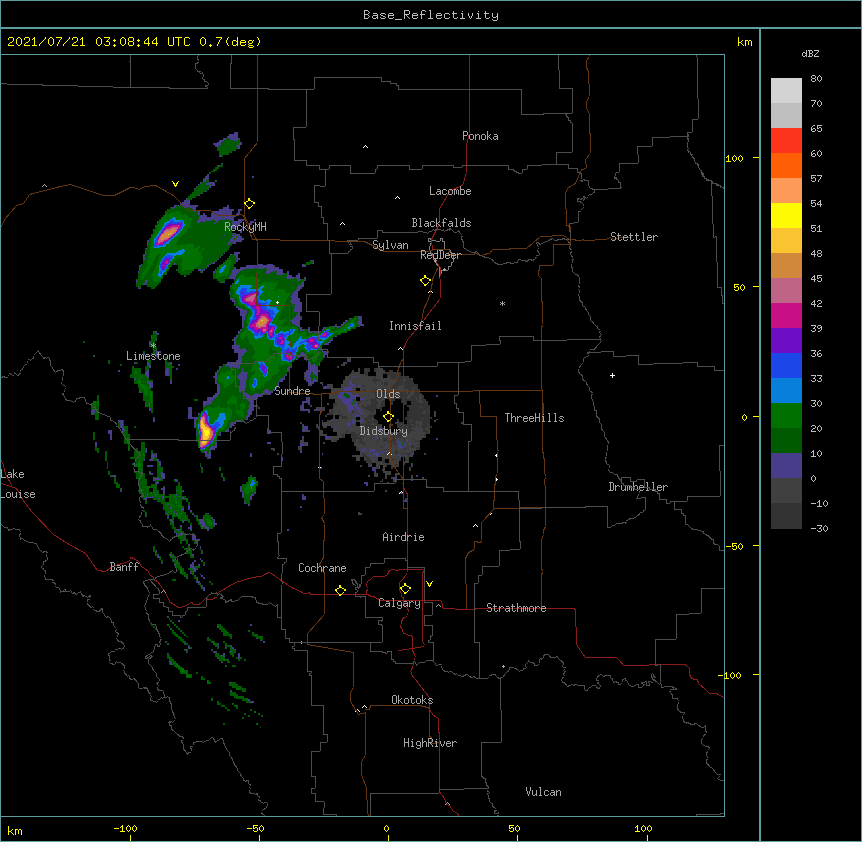Click the Banff label
This screenshot has width=862, height=842.
(x=124, y=567)
